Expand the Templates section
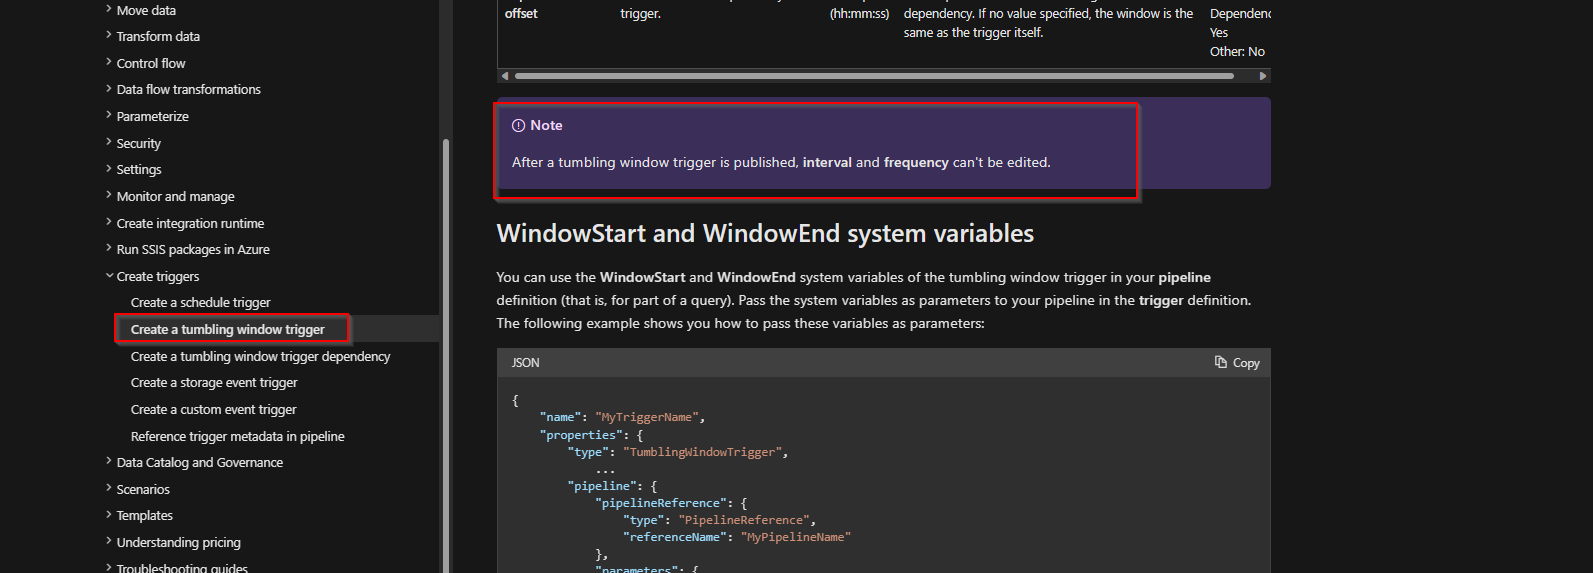The width and height of the screenshot is (1593, 573). tap(144, 515)
